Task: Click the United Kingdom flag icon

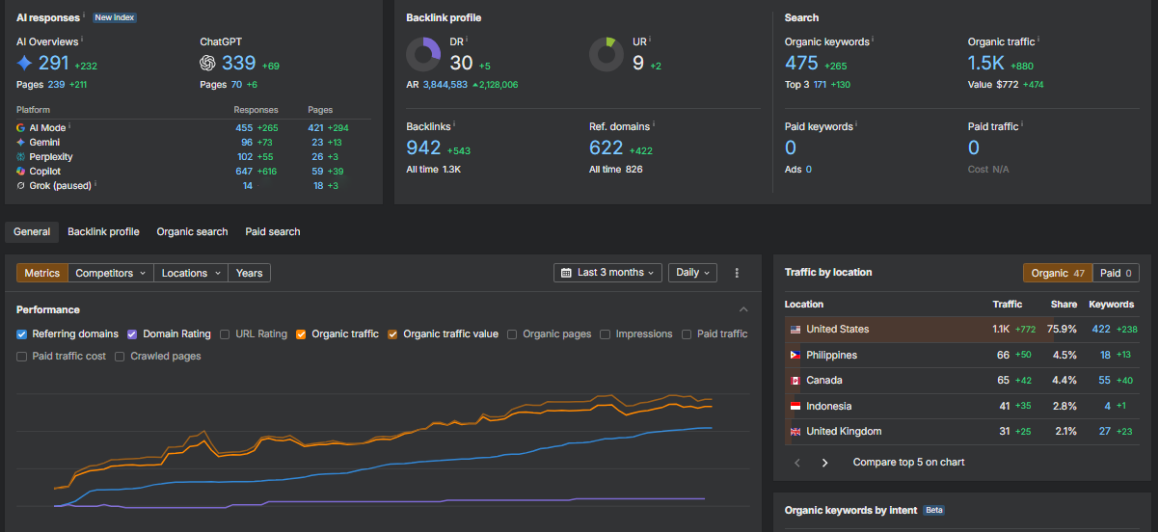Action: (795, 432)
